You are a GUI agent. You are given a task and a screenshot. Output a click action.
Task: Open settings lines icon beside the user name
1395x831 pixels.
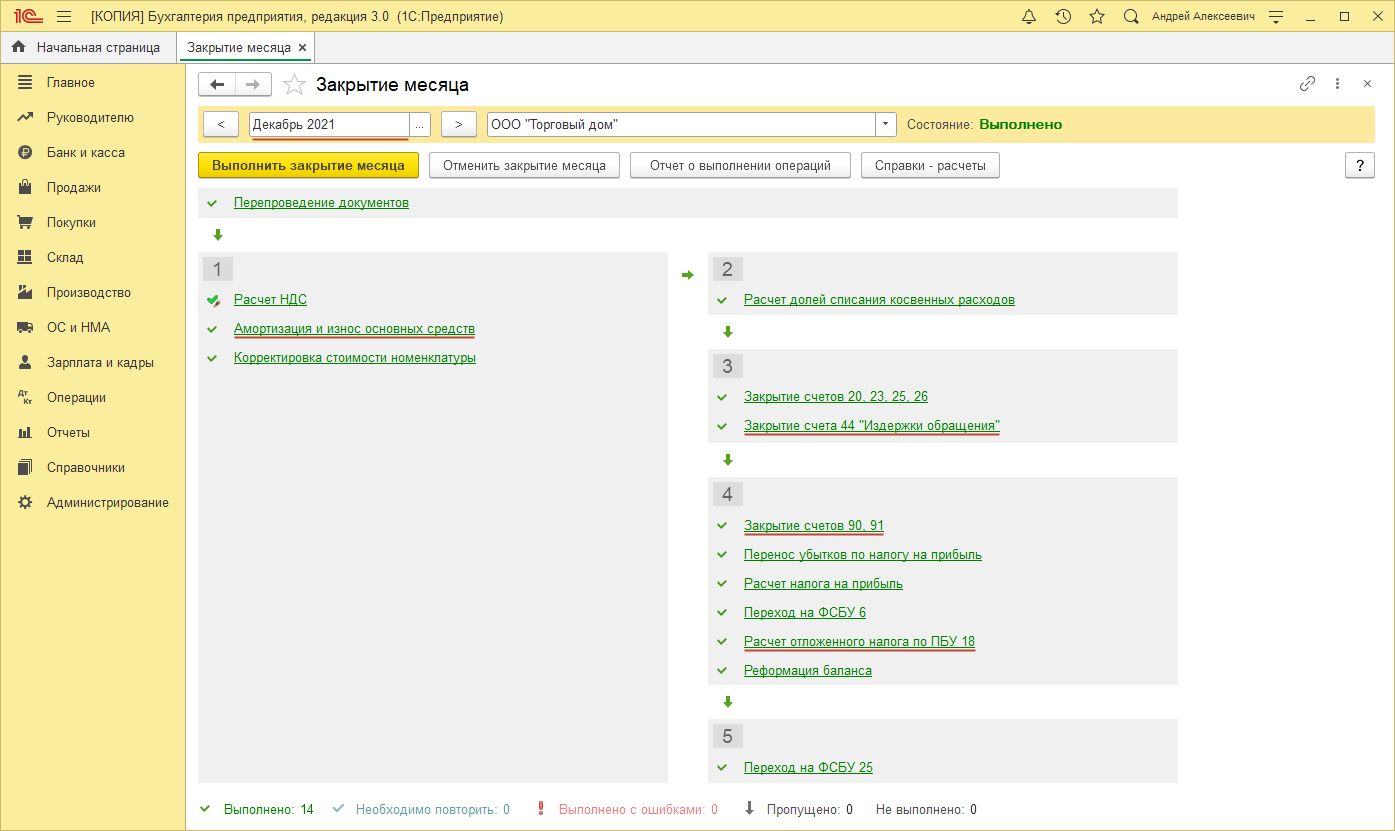[x=1275, y=17]
